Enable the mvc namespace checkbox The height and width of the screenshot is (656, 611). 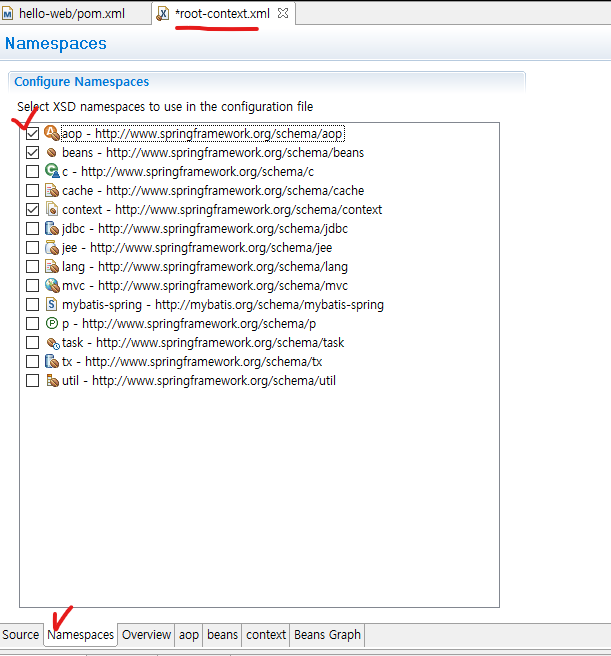click(x=33, y=286)
